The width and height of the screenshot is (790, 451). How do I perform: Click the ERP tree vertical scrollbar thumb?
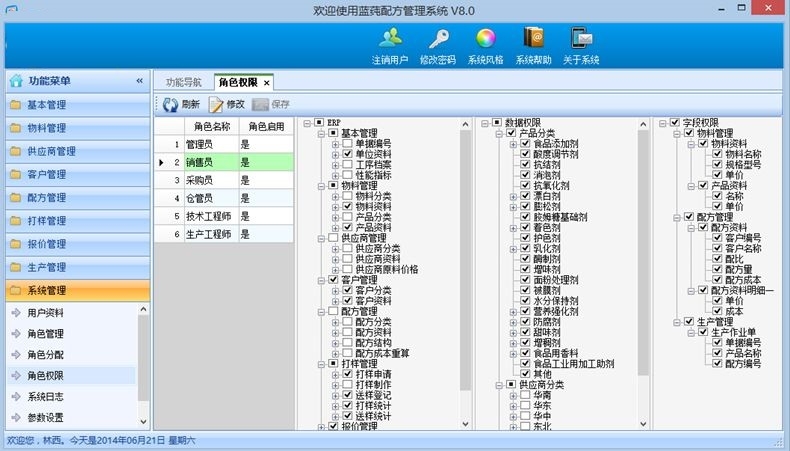pos(465,260)
